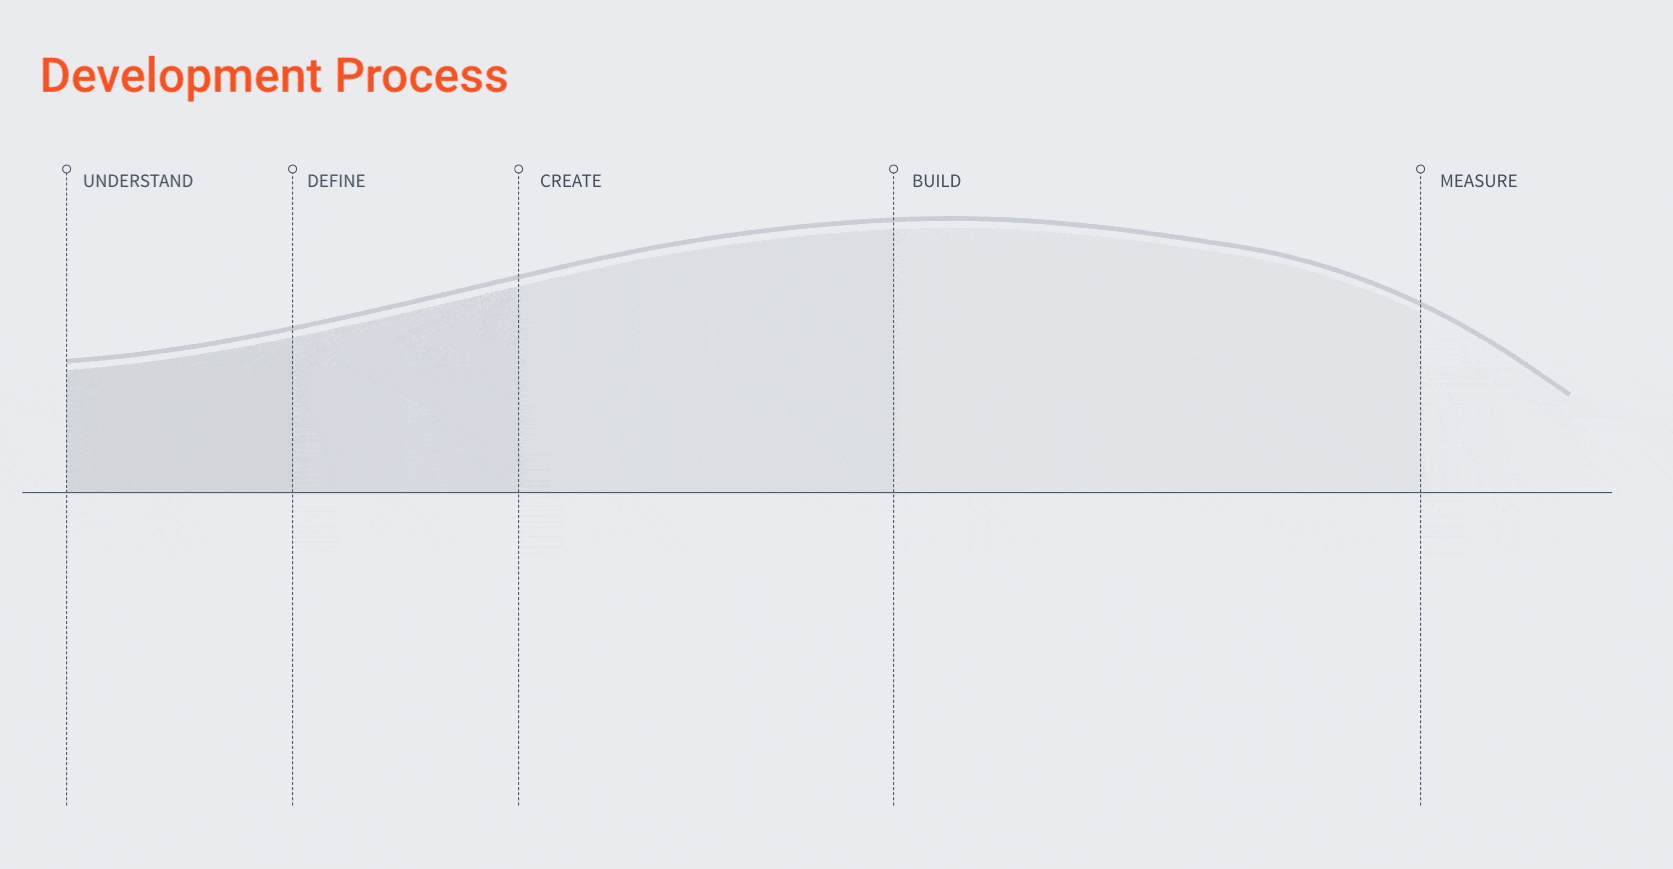Screen dimensions: 1673x869
Task: Click where BUILD dashed line meets the curve
Action: pos(894,220)
